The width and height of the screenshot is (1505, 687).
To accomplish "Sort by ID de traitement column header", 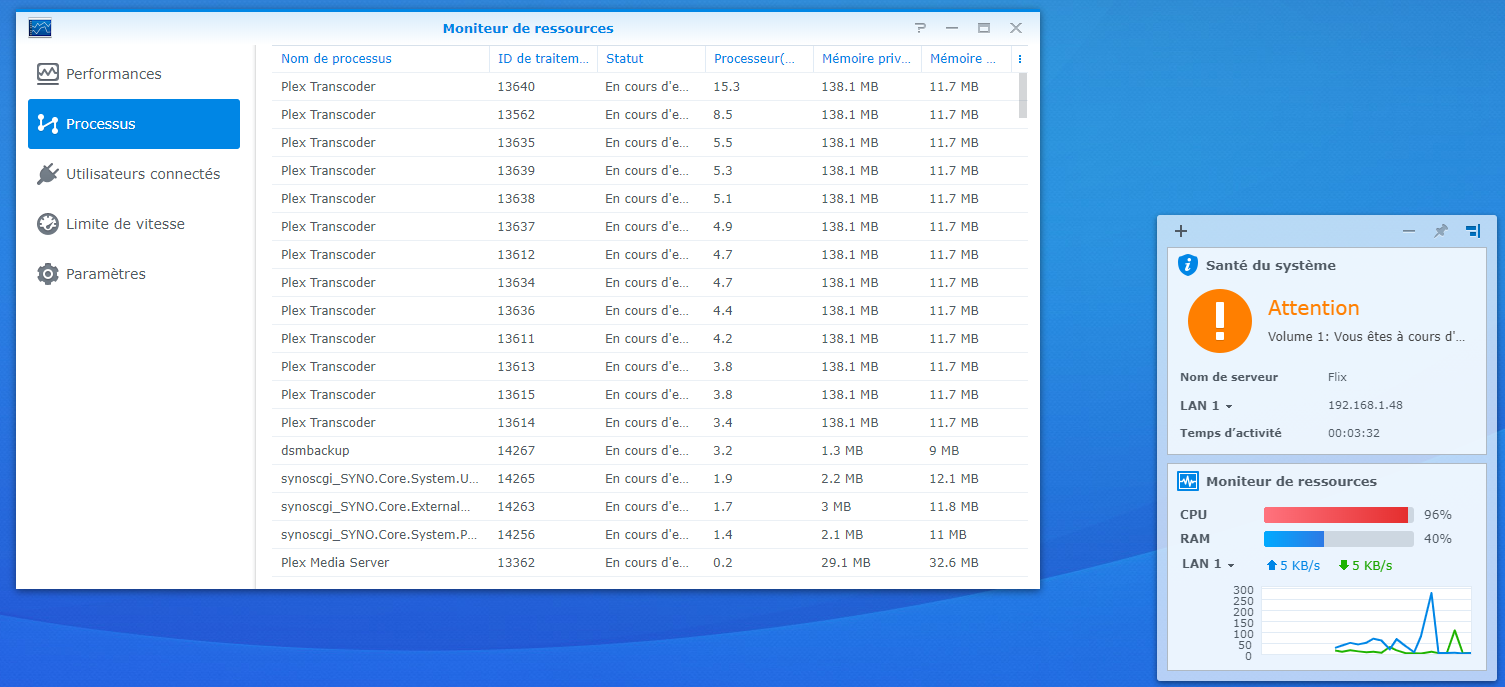I will [543, 59].
